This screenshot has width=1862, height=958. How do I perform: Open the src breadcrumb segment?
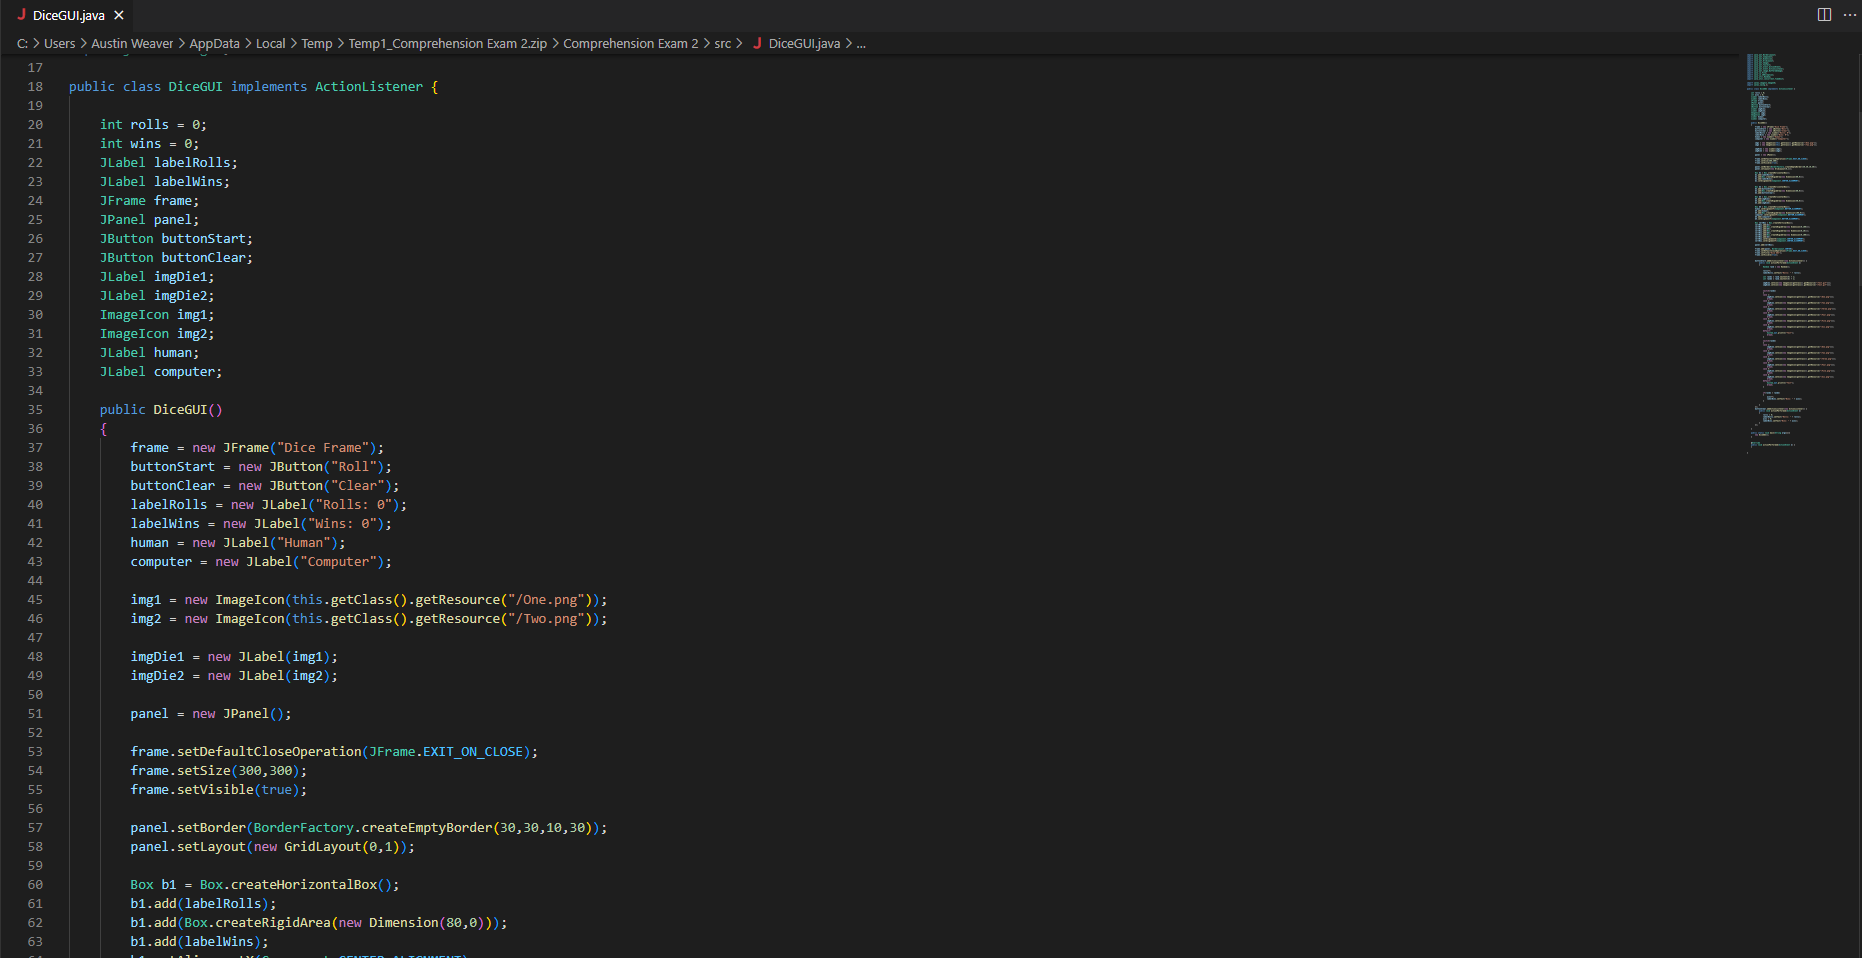(722, 43)
